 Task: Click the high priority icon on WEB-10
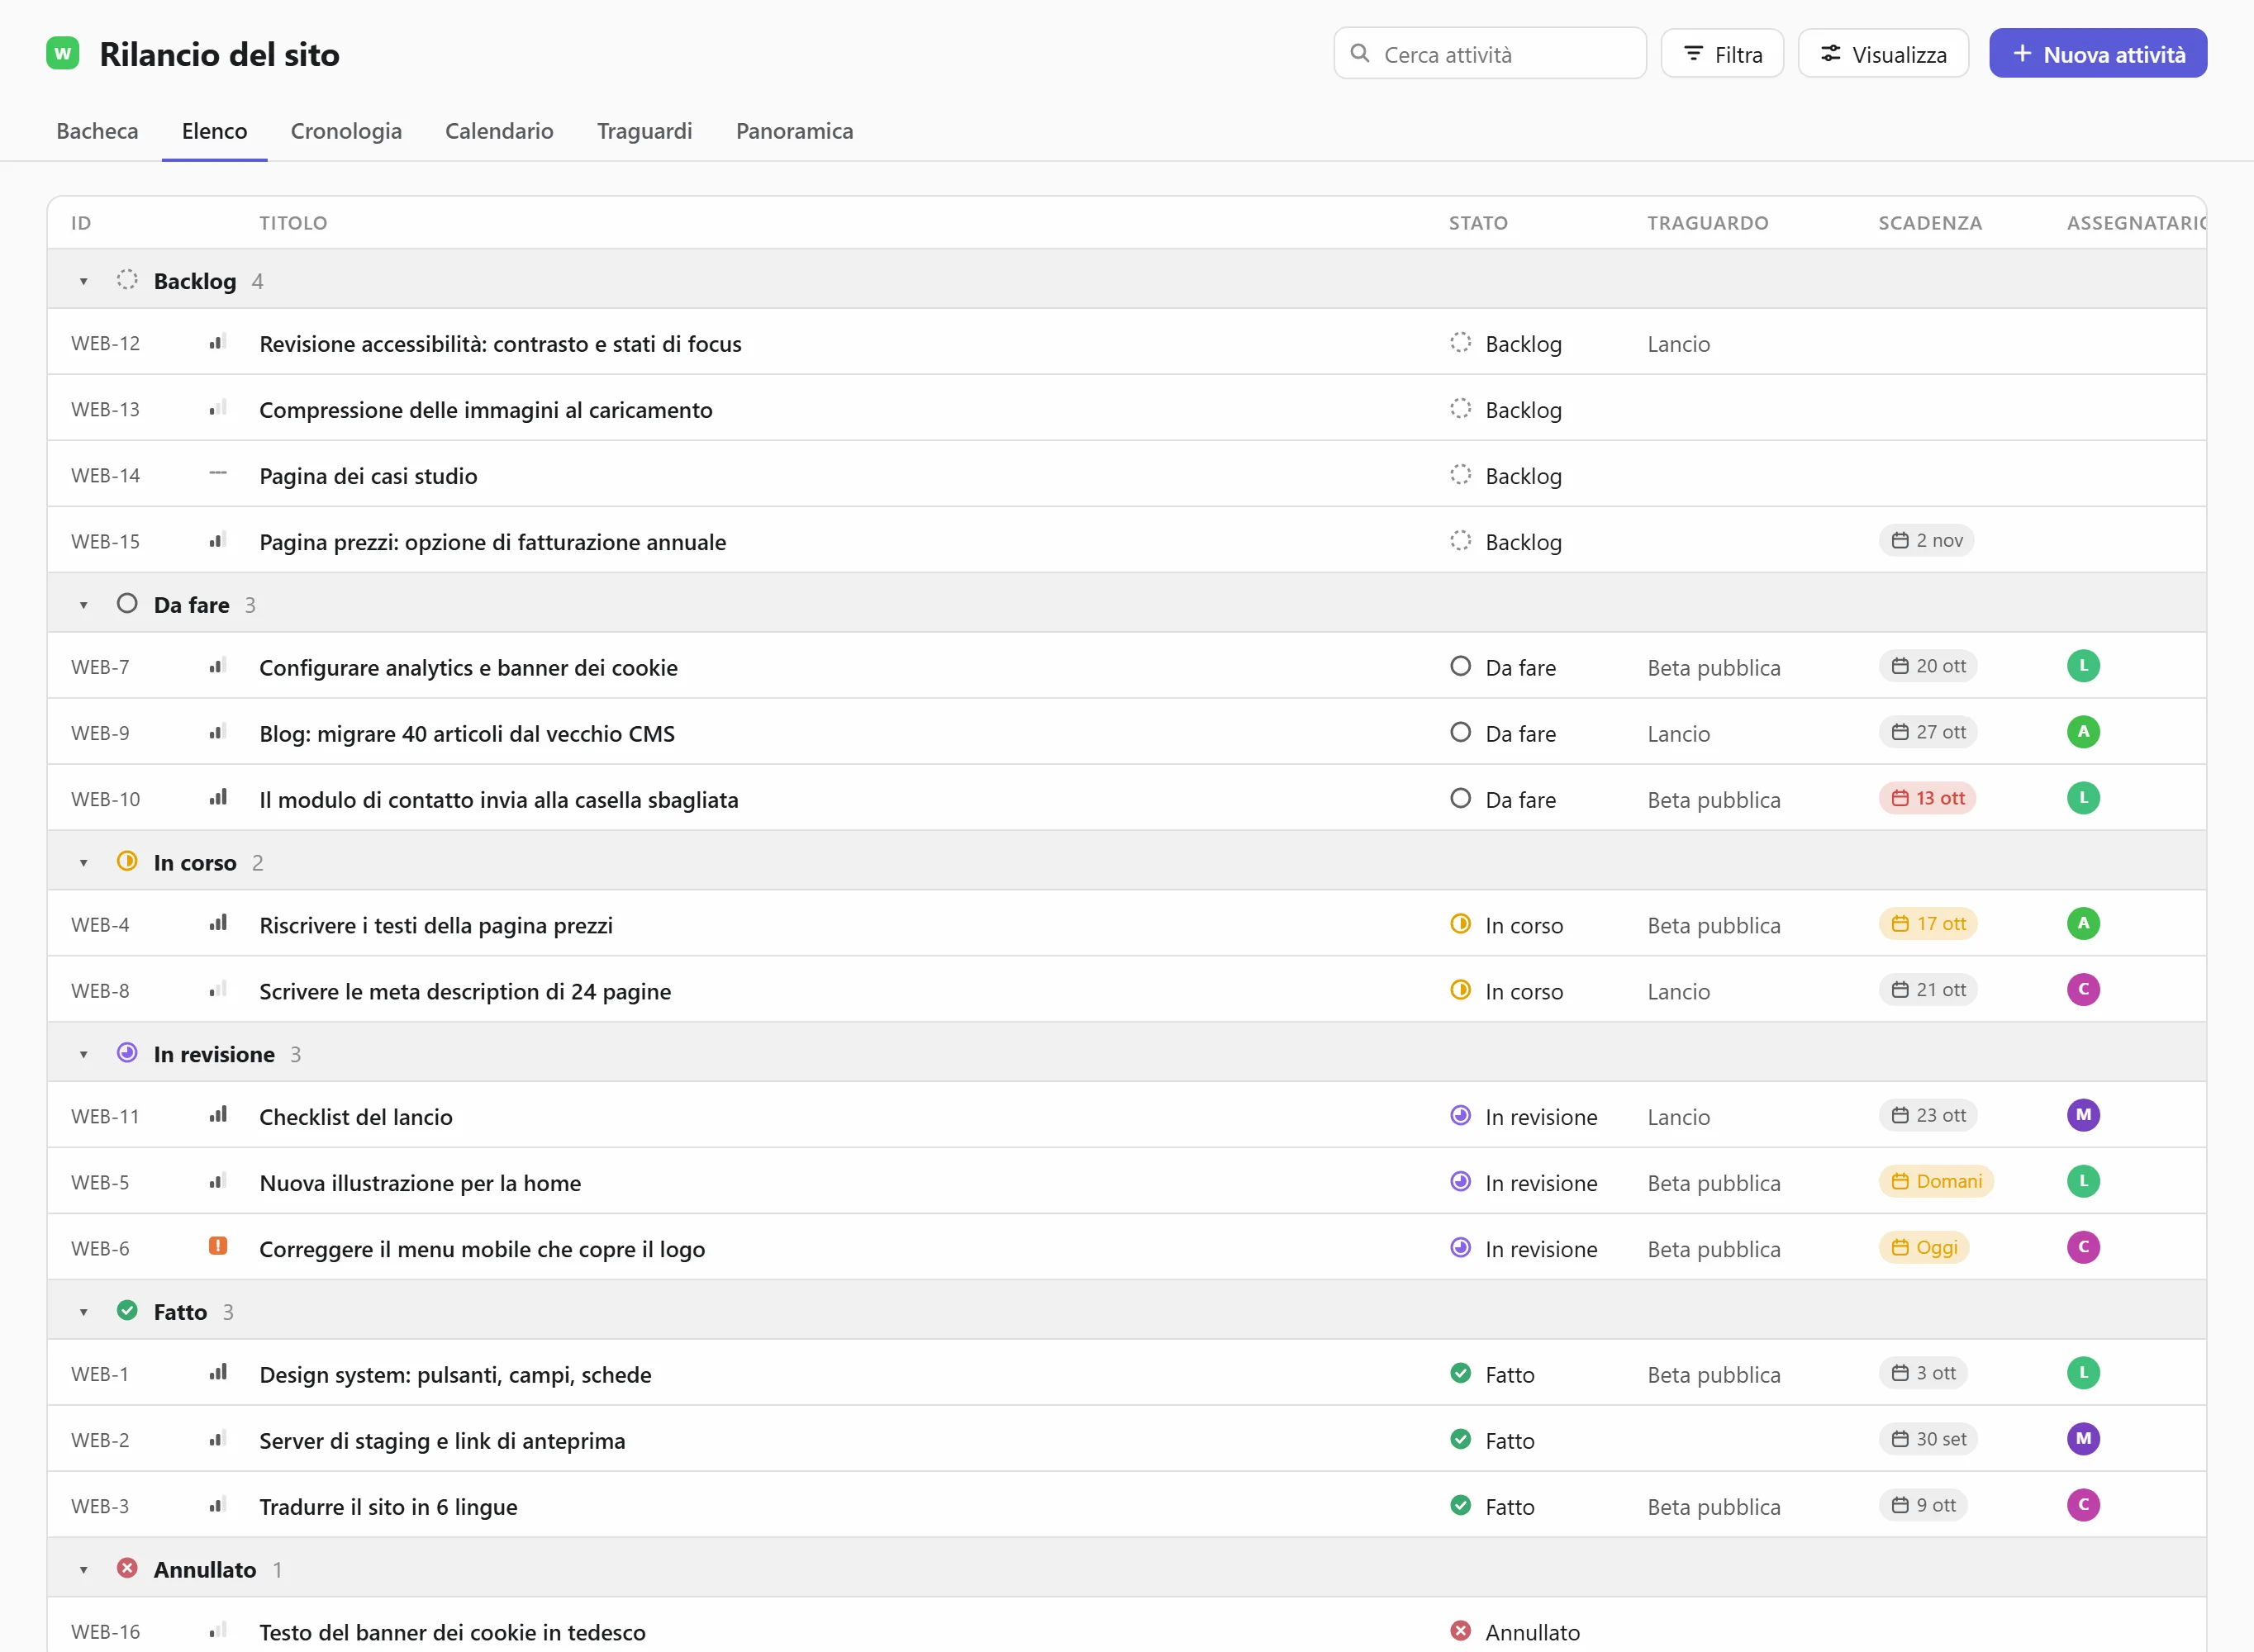coord(218,797)
